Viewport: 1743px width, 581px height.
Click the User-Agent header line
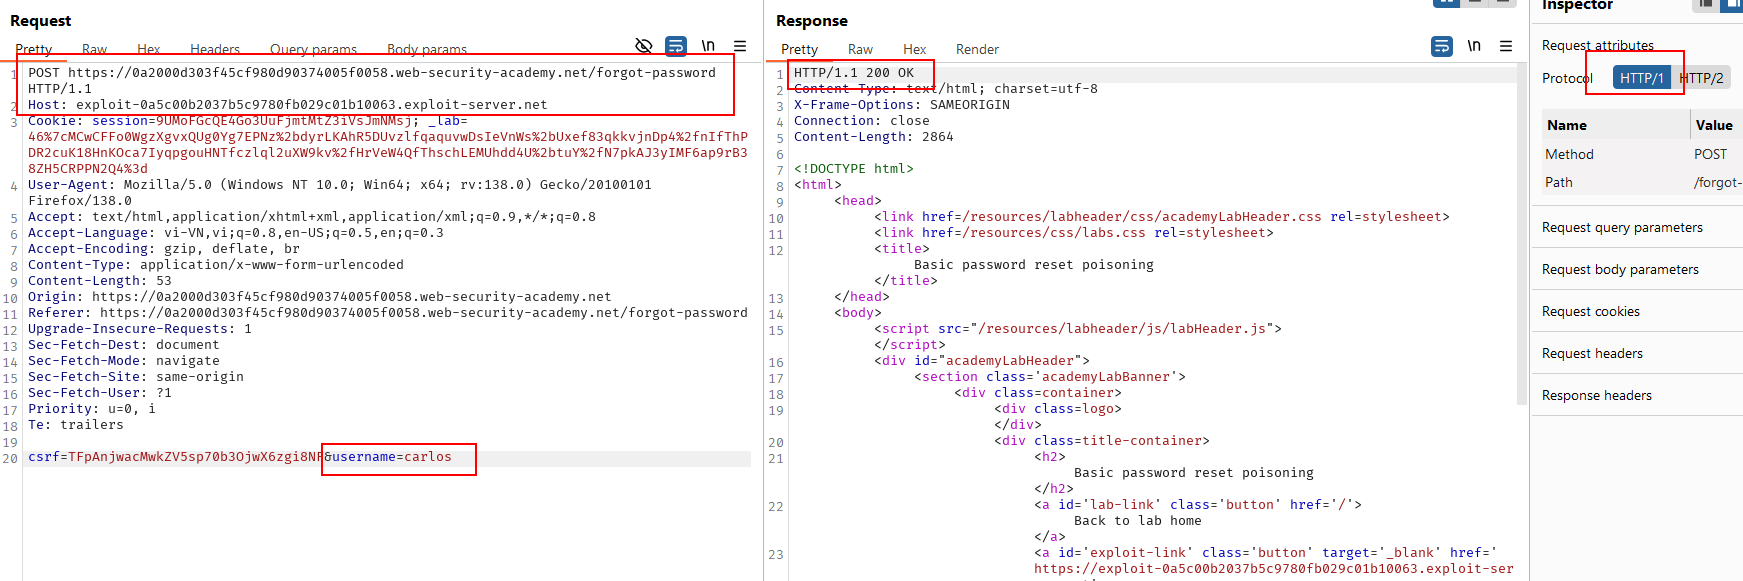coord(340,192)
